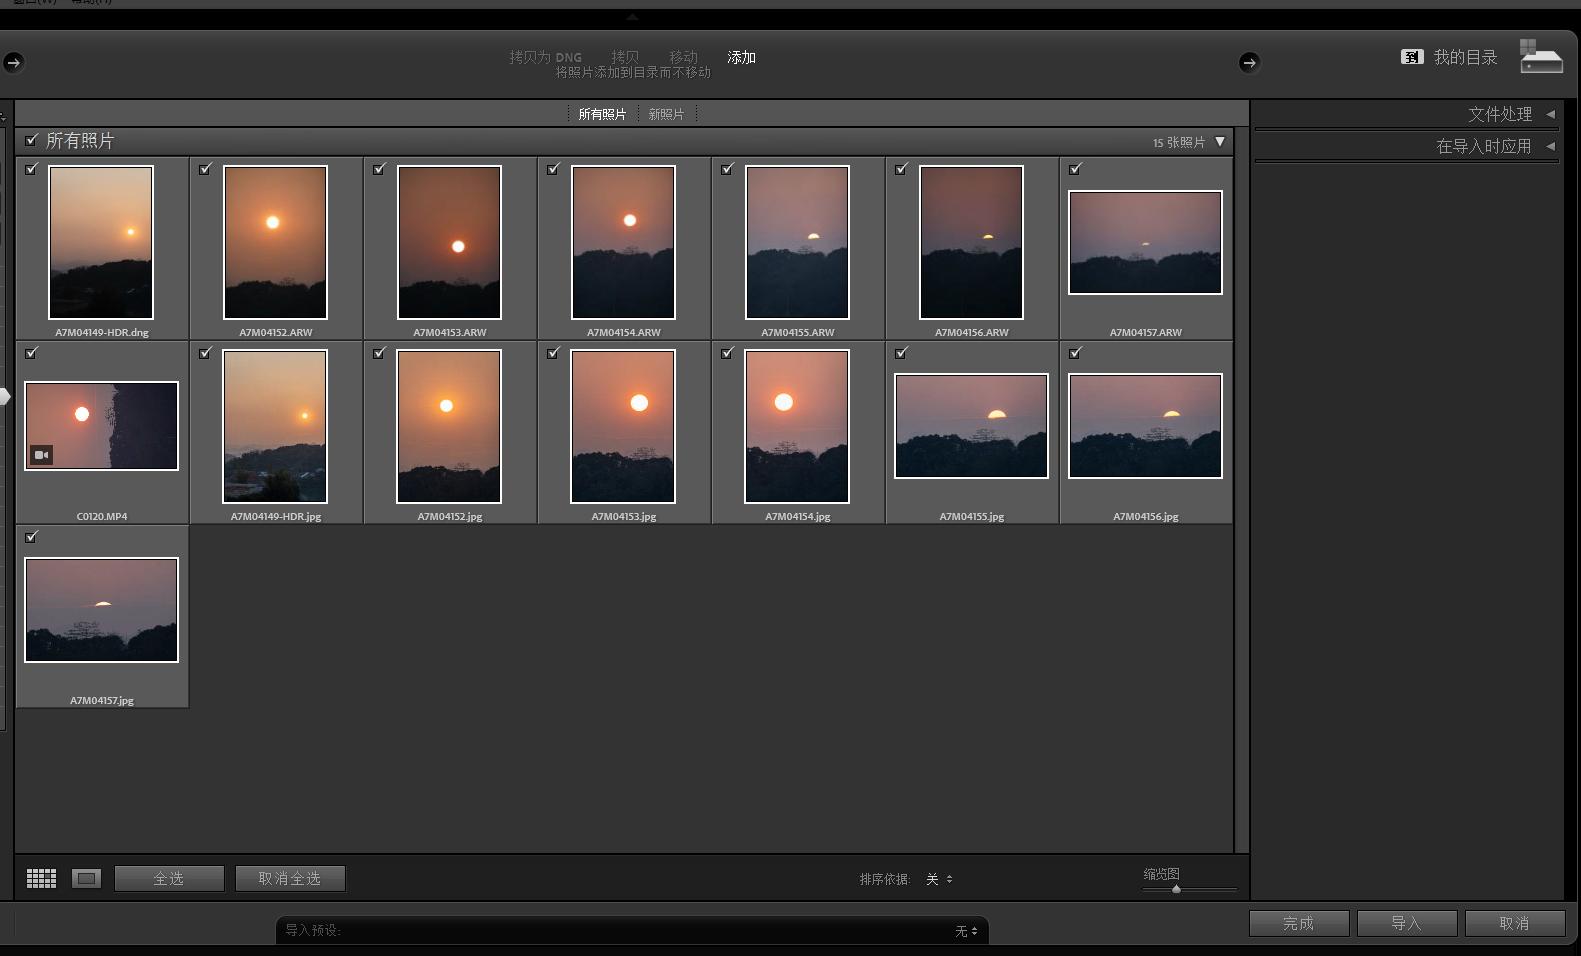Uncheck the C0120.MP4 video checkbox
Image resolution: width=1581 pixels, height=956 pixels.
(32, 353)
